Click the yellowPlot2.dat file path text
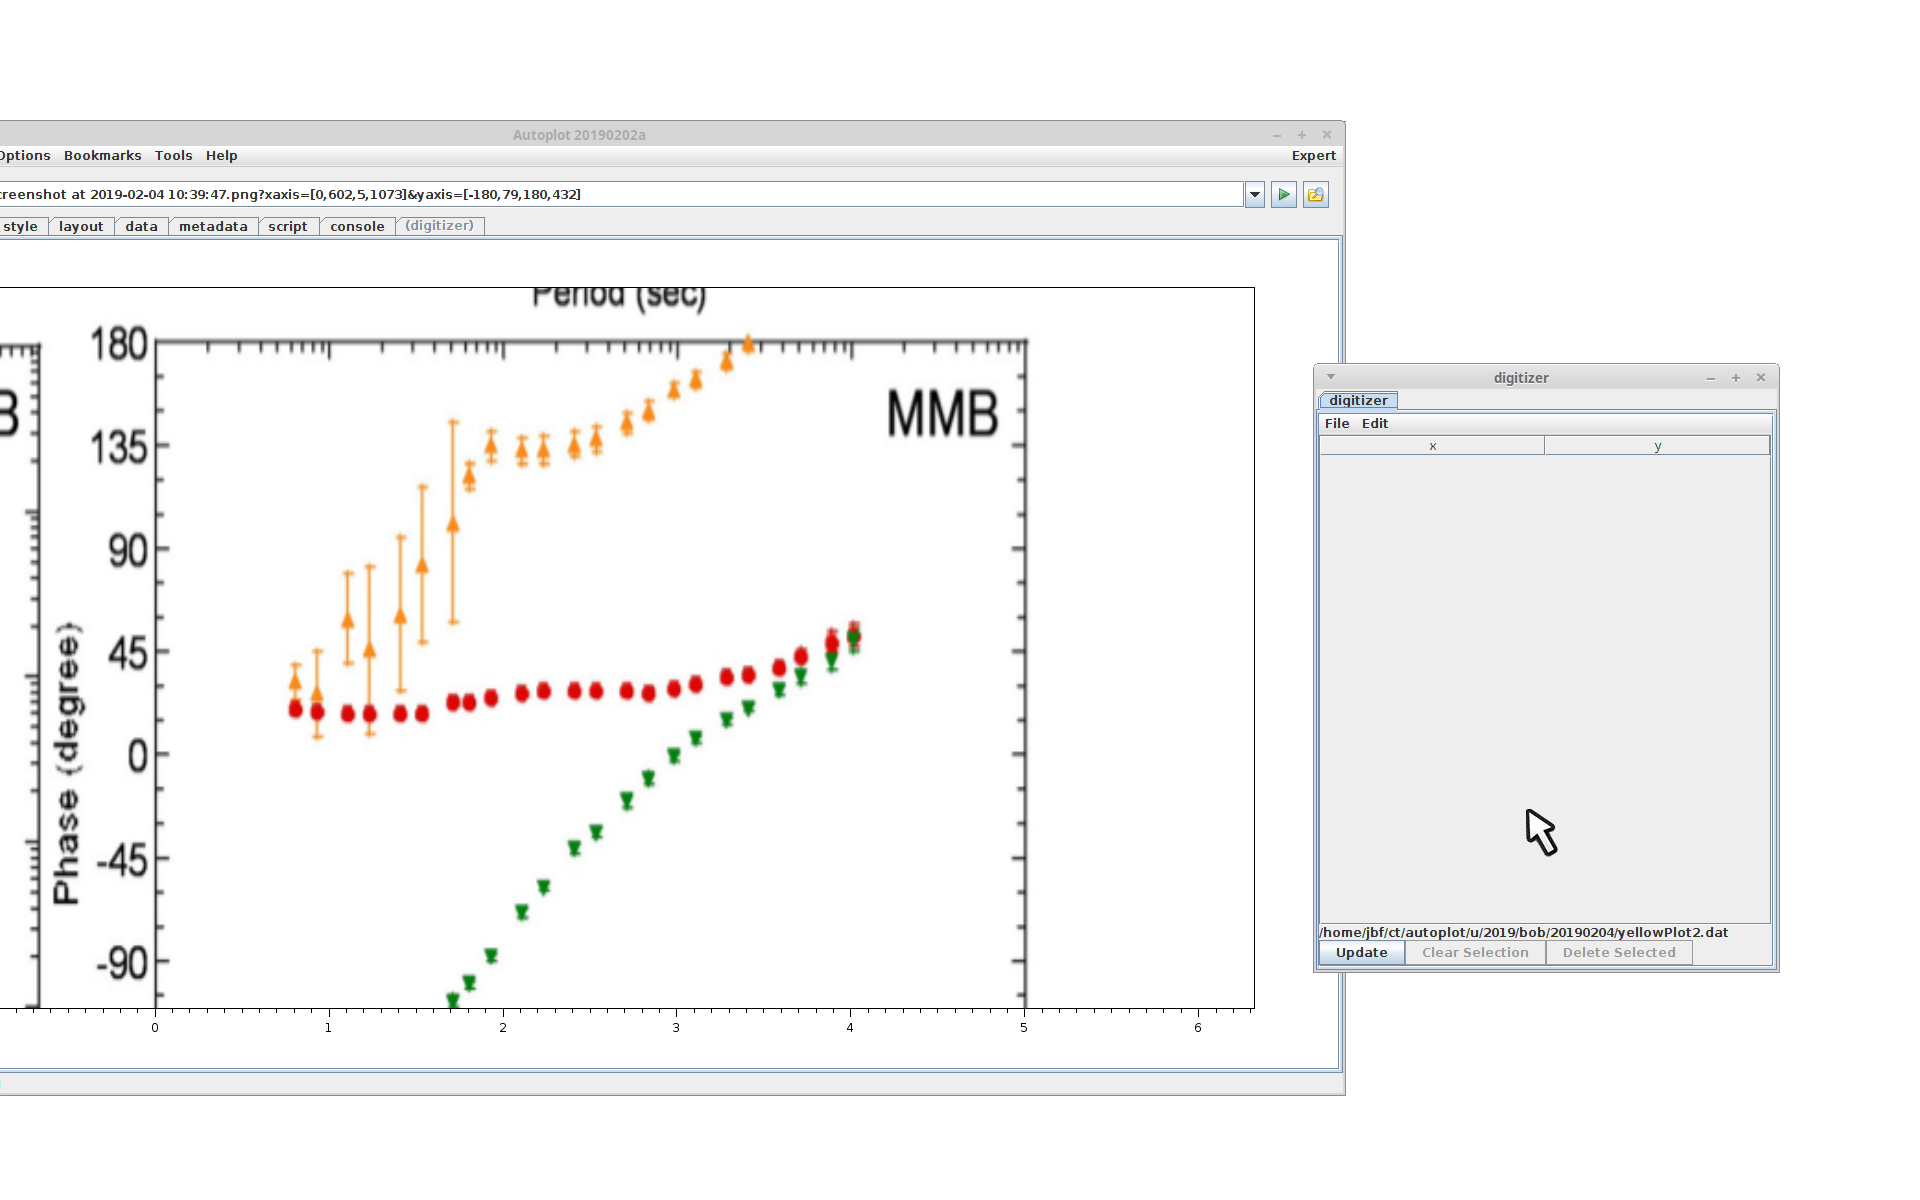The width and height of the screenshot is (1920, 1200). click(x=1524, y=932)
